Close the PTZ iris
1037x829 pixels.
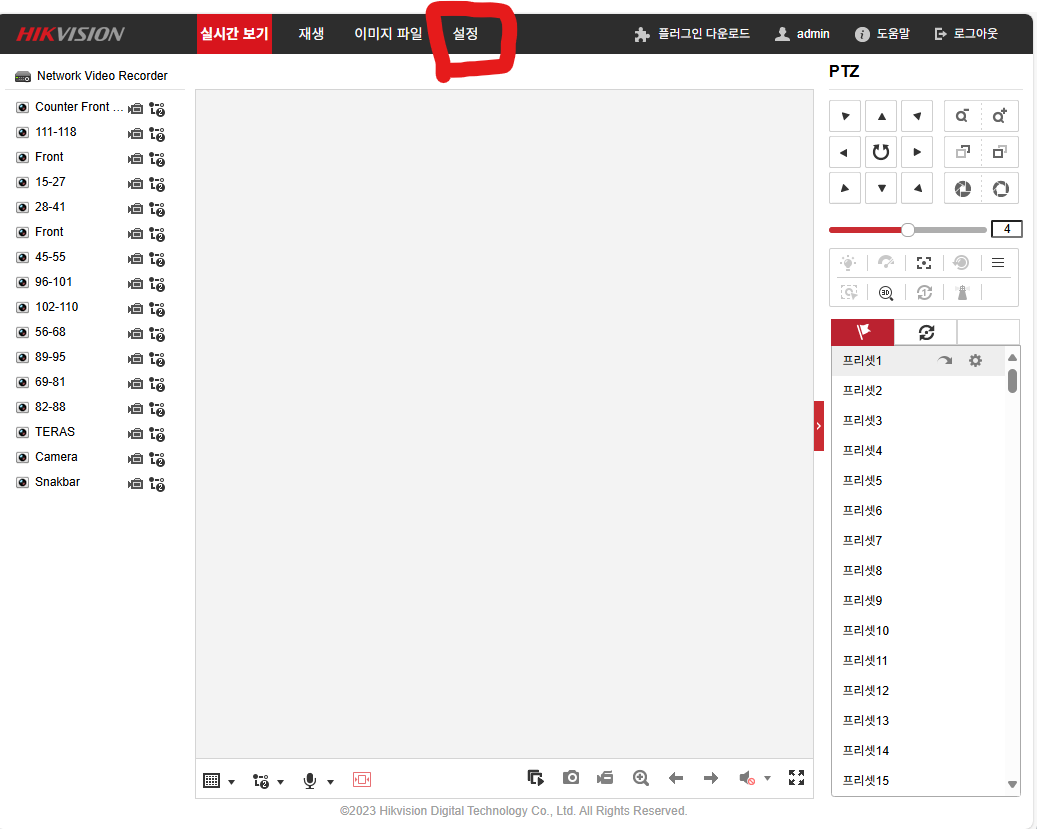pos(962,189)
